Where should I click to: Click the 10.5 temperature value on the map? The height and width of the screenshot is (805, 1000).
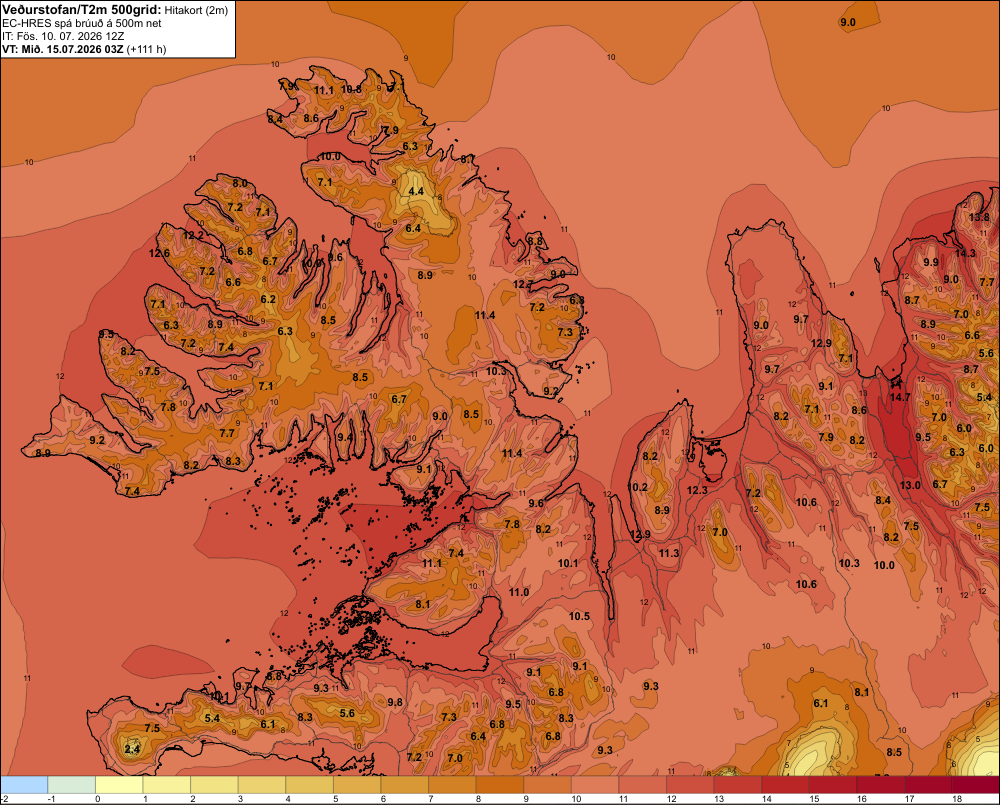click(x=579, y=616)
